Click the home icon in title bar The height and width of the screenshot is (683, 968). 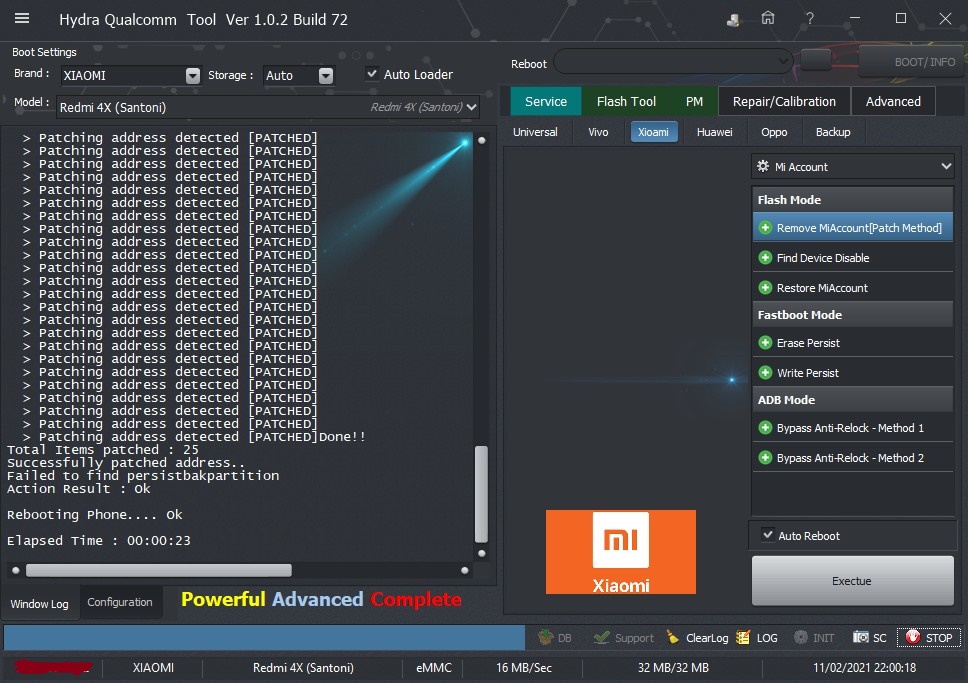pyautogui.click(x=768, y=18)
